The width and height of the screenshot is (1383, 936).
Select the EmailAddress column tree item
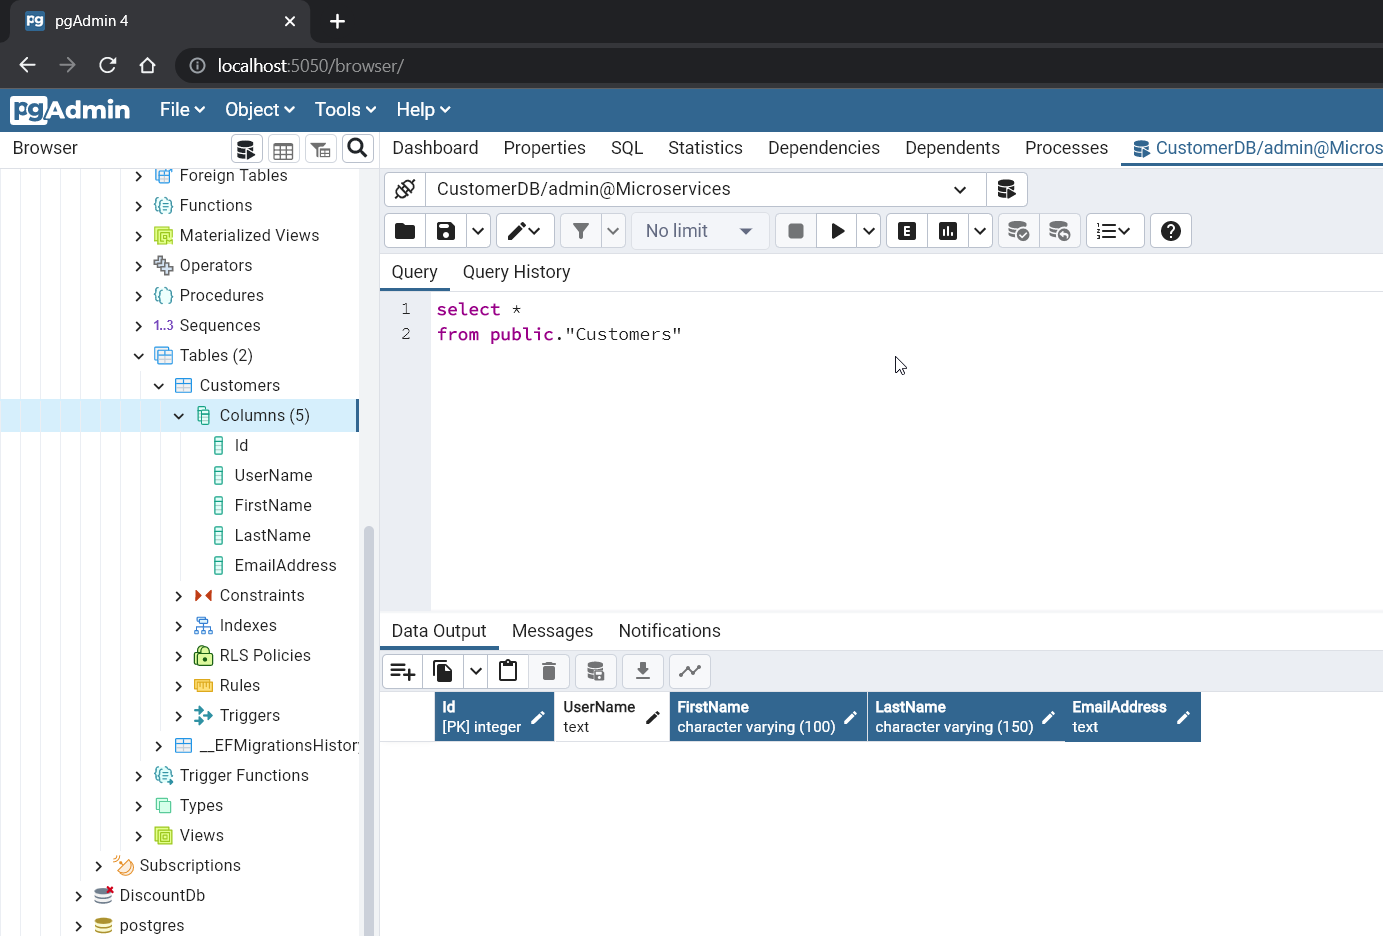[285, 566]
